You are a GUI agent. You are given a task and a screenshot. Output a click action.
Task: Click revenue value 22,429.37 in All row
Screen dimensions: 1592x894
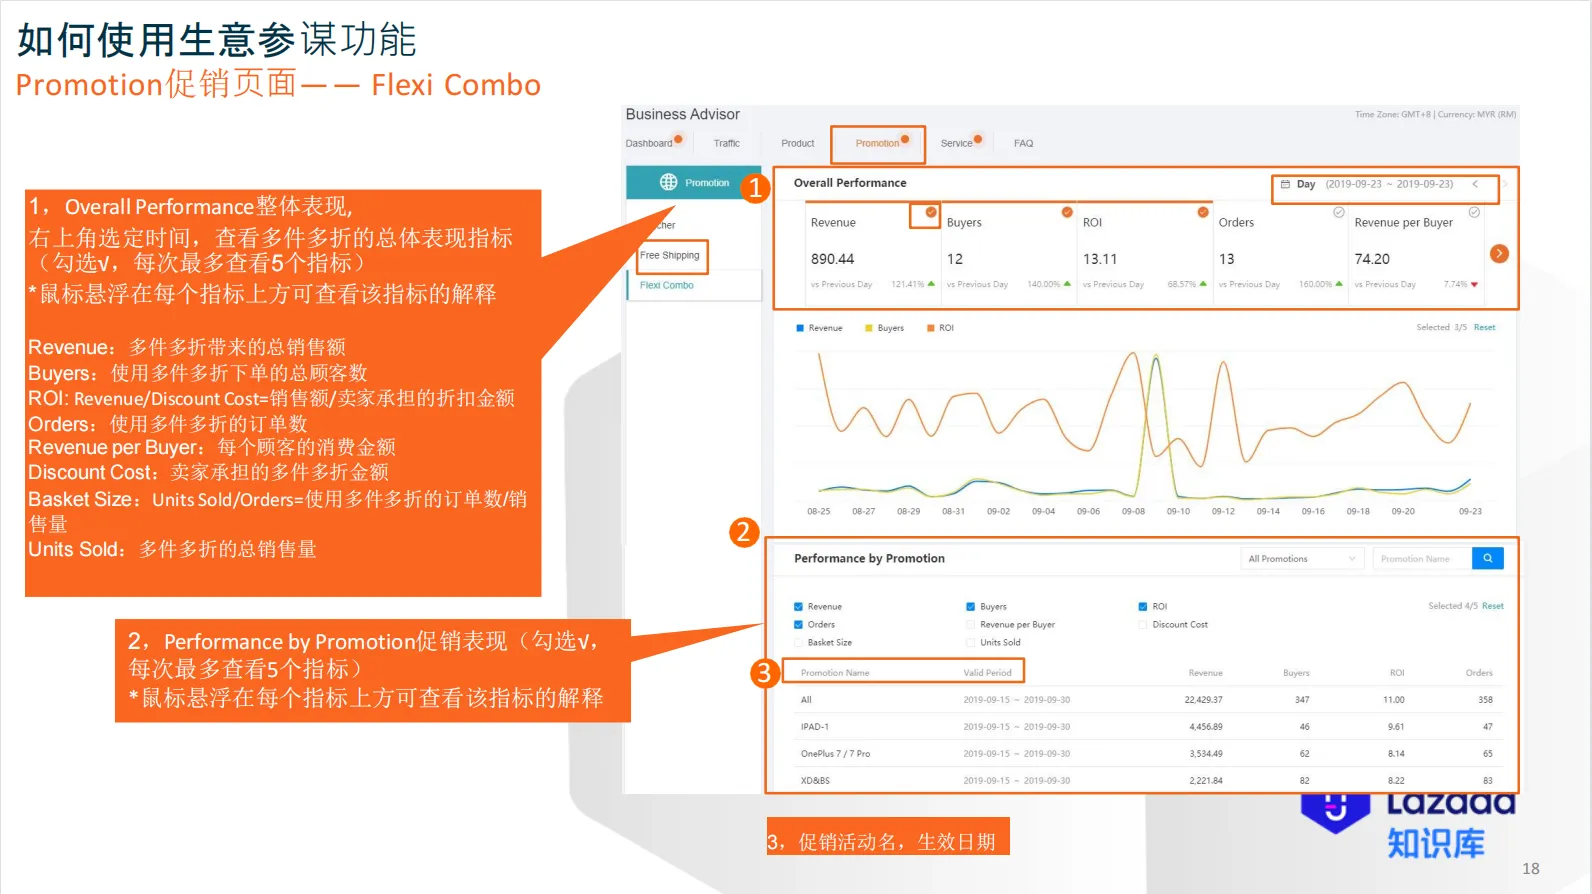(x=1203, y=700)
